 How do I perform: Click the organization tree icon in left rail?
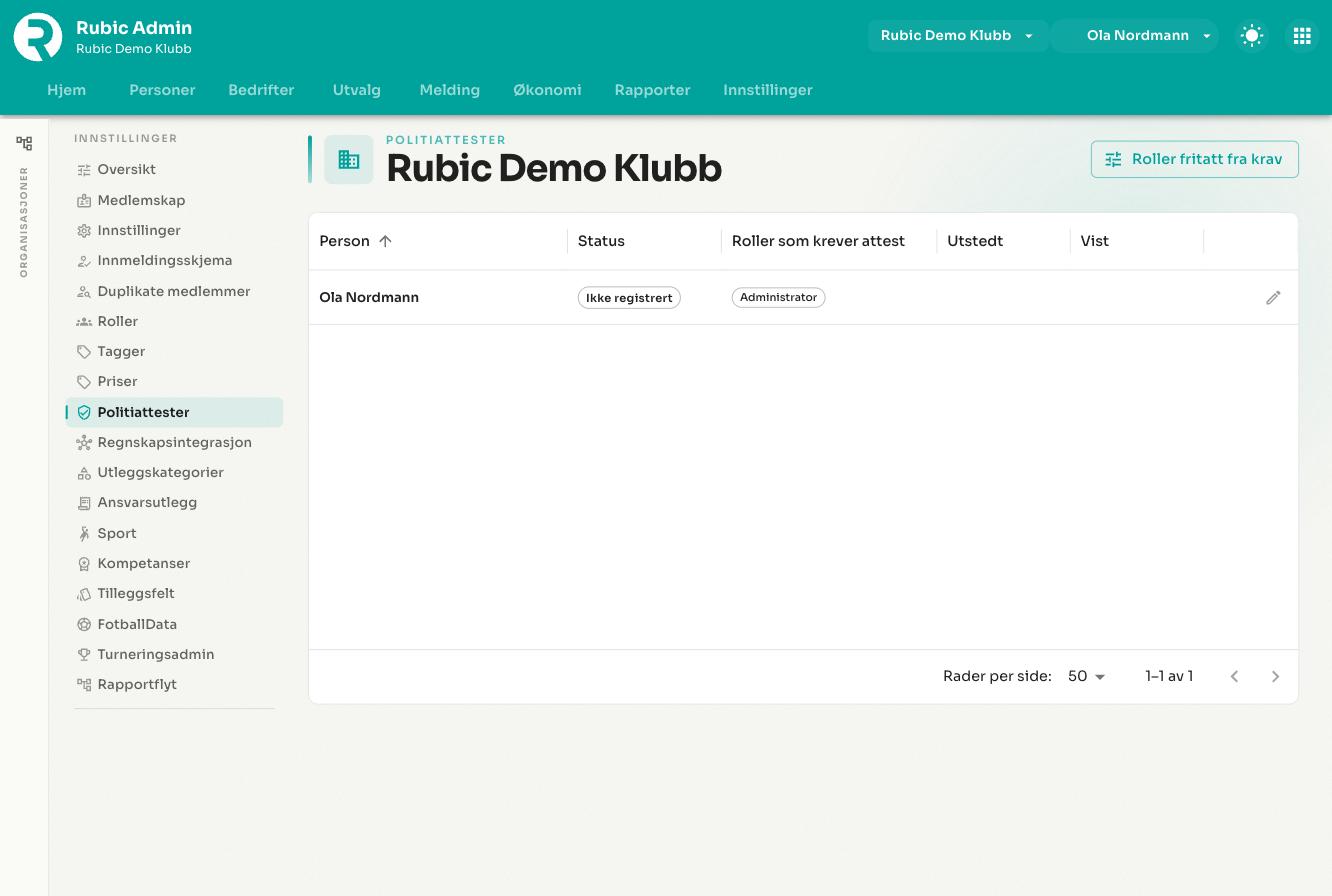(24, 143)
